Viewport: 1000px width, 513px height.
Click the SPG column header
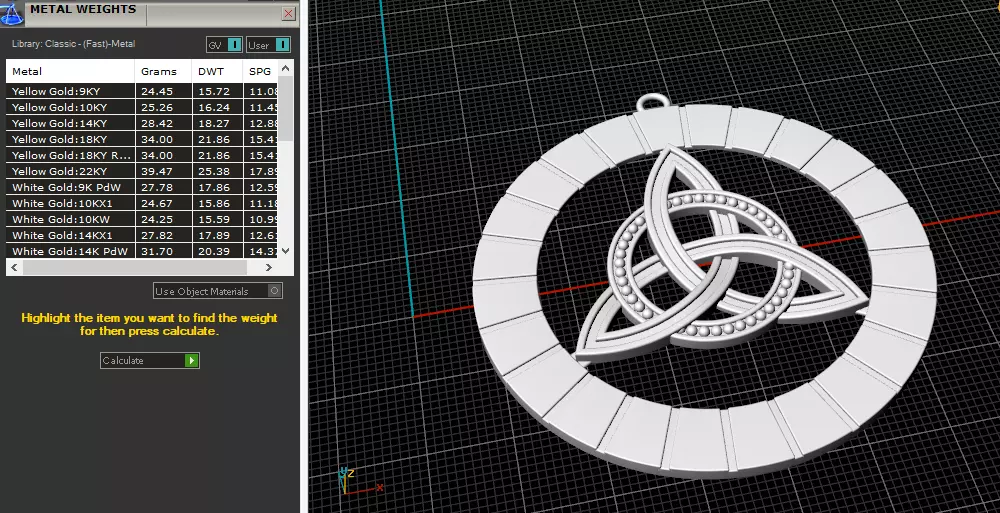[261, 71]
